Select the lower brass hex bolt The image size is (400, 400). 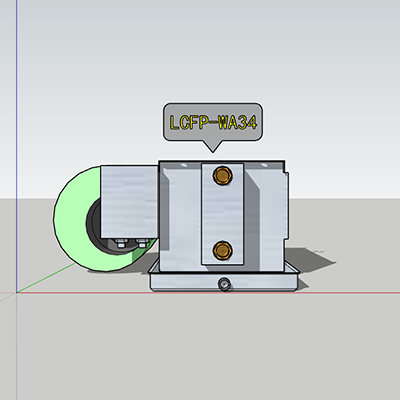point(222,250)
